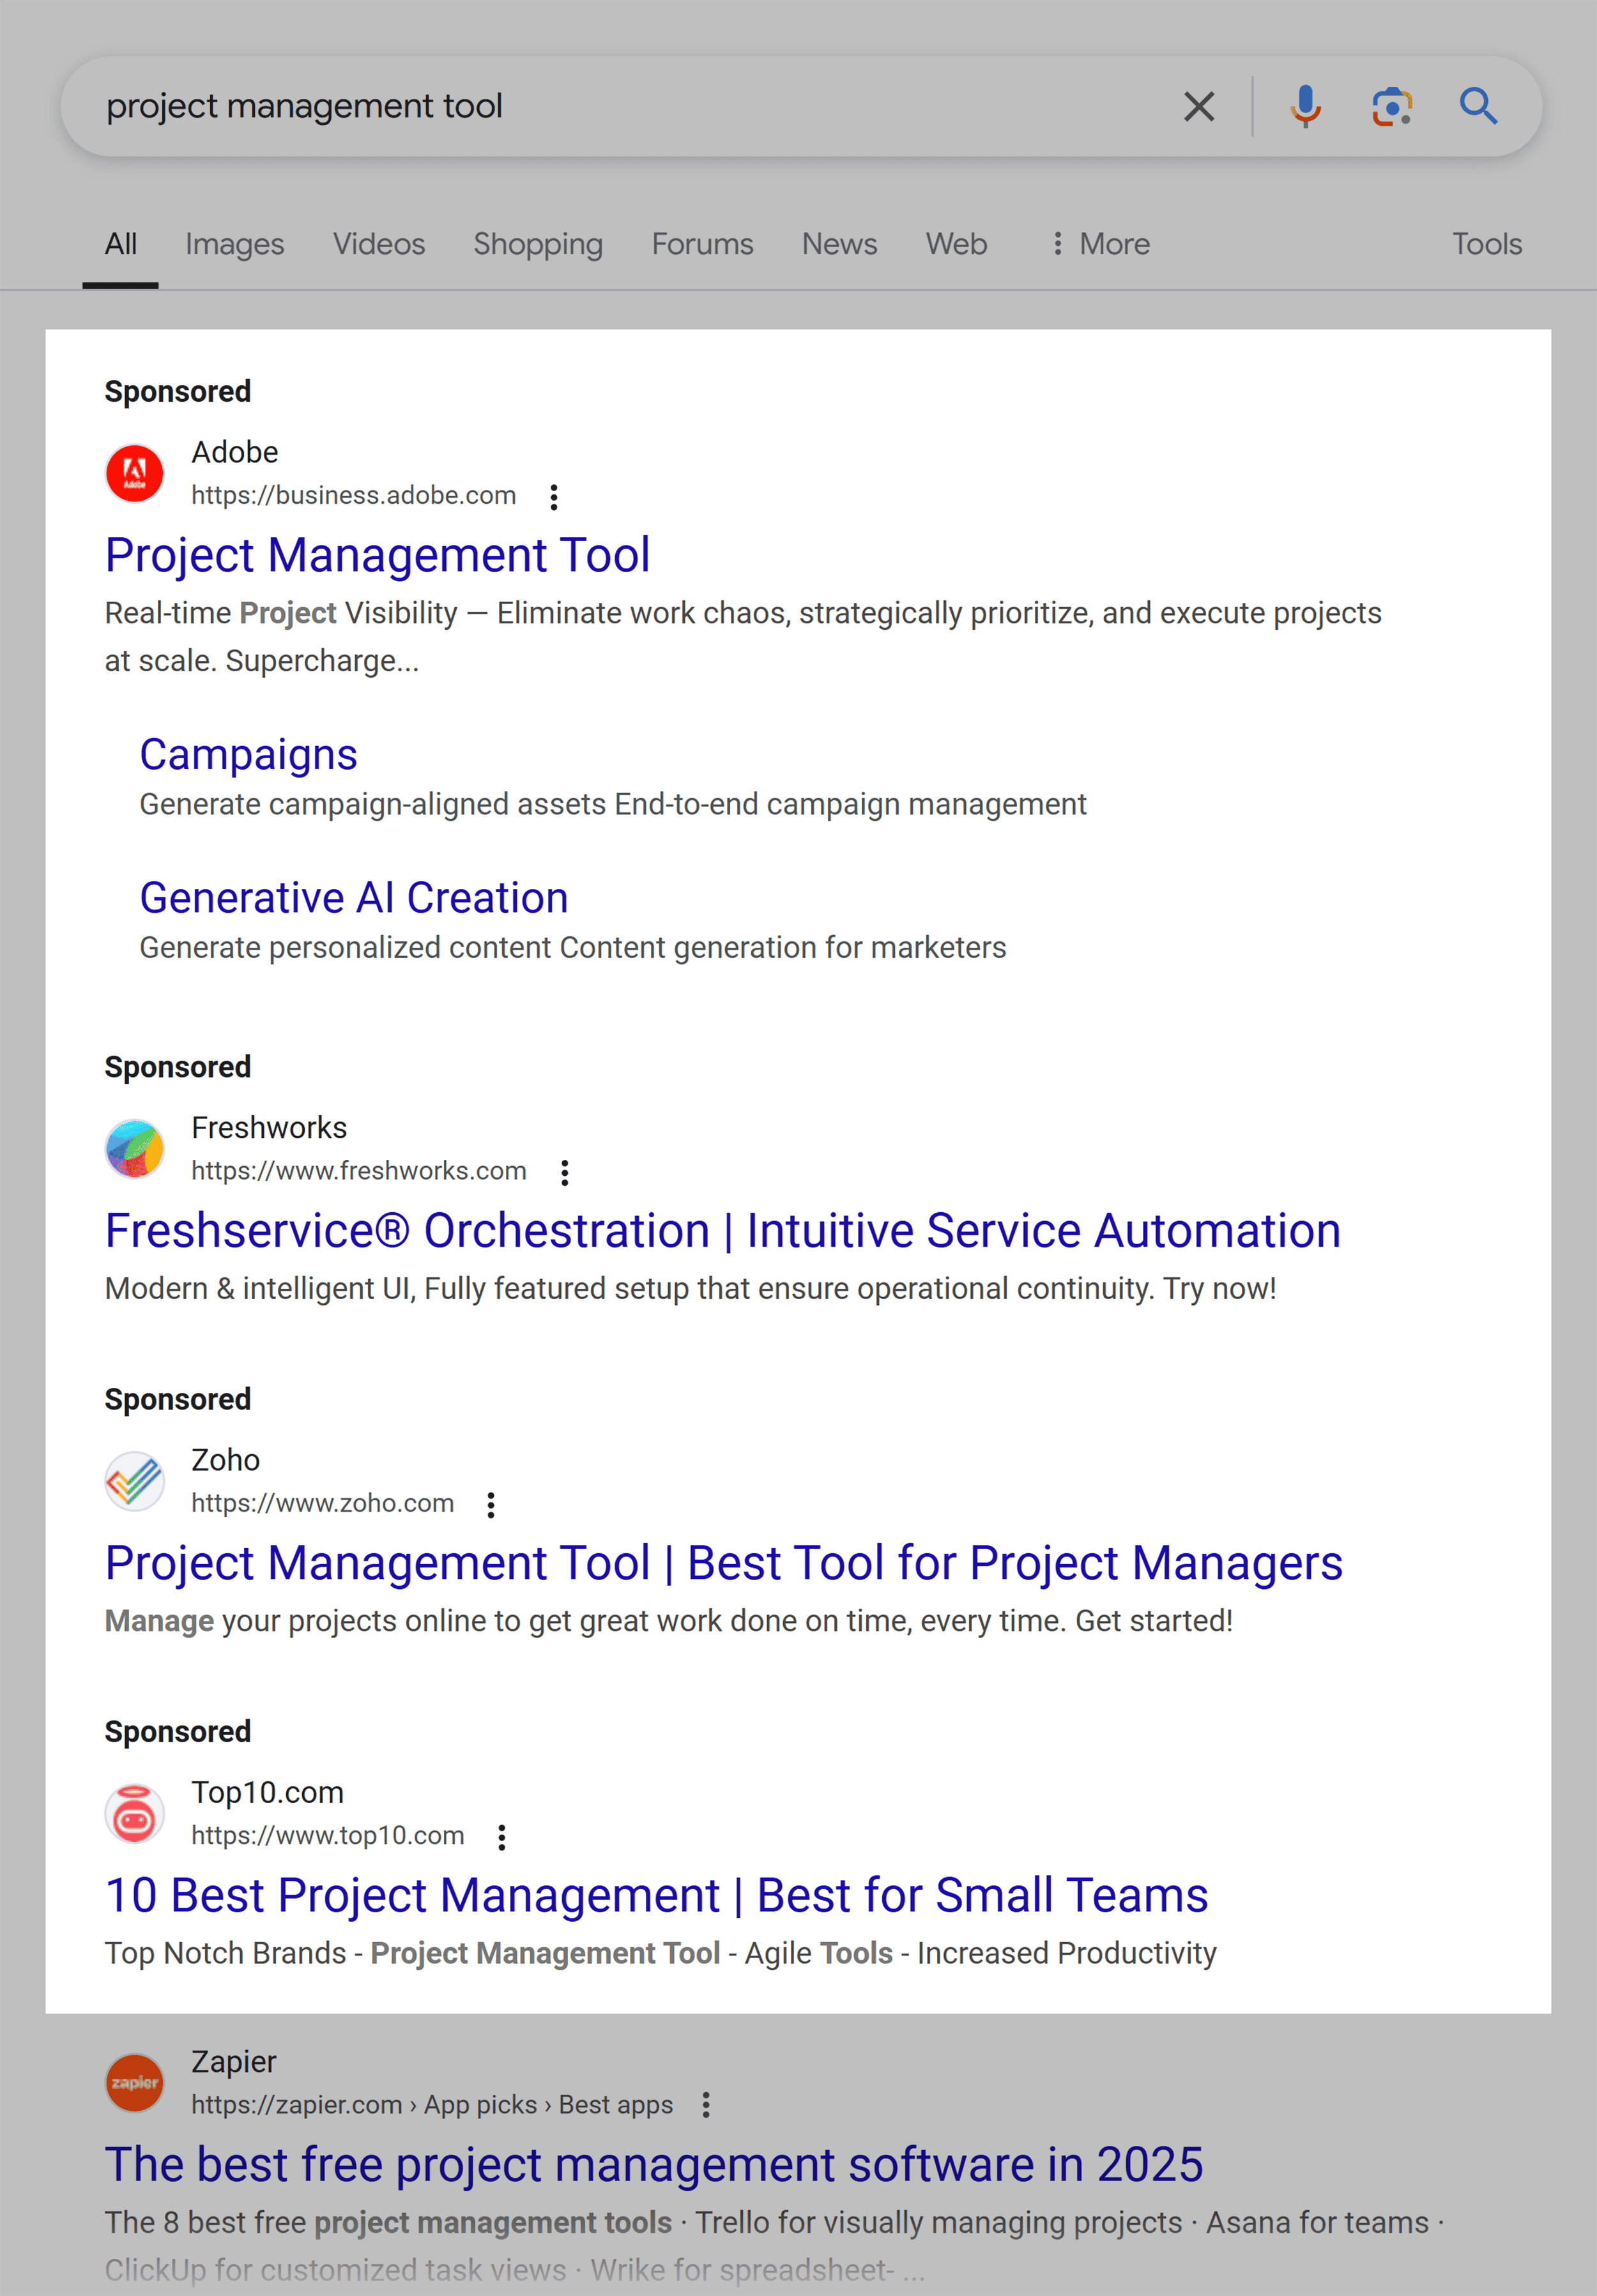Image resolution: width=1597 pixels, height=2296 pixels.
Task: Switch to the Images tab
Action: pyautogui.click(x=235, y=243)
